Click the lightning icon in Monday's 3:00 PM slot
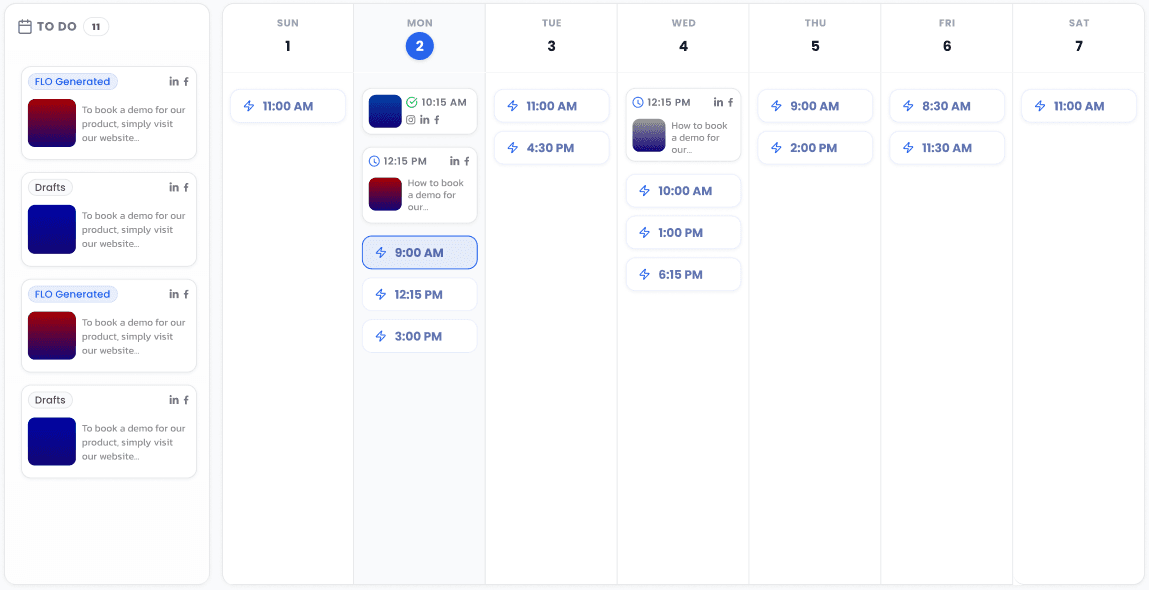This screenshot has width=1149, height=590. 381,336
